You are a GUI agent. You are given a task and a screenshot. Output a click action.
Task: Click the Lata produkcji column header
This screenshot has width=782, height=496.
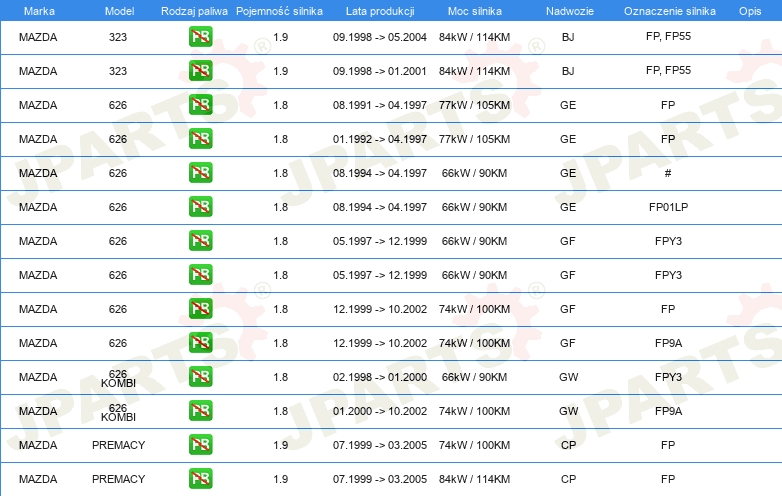(x=380, y=11)
